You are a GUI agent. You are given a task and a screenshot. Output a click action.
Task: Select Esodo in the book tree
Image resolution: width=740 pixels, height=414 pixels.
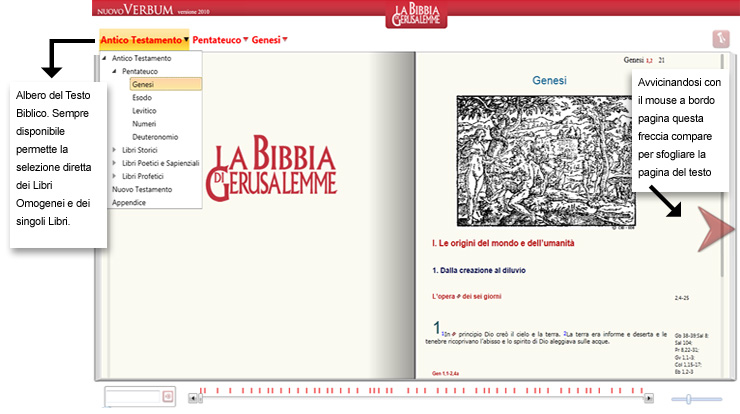coord(144,98)
